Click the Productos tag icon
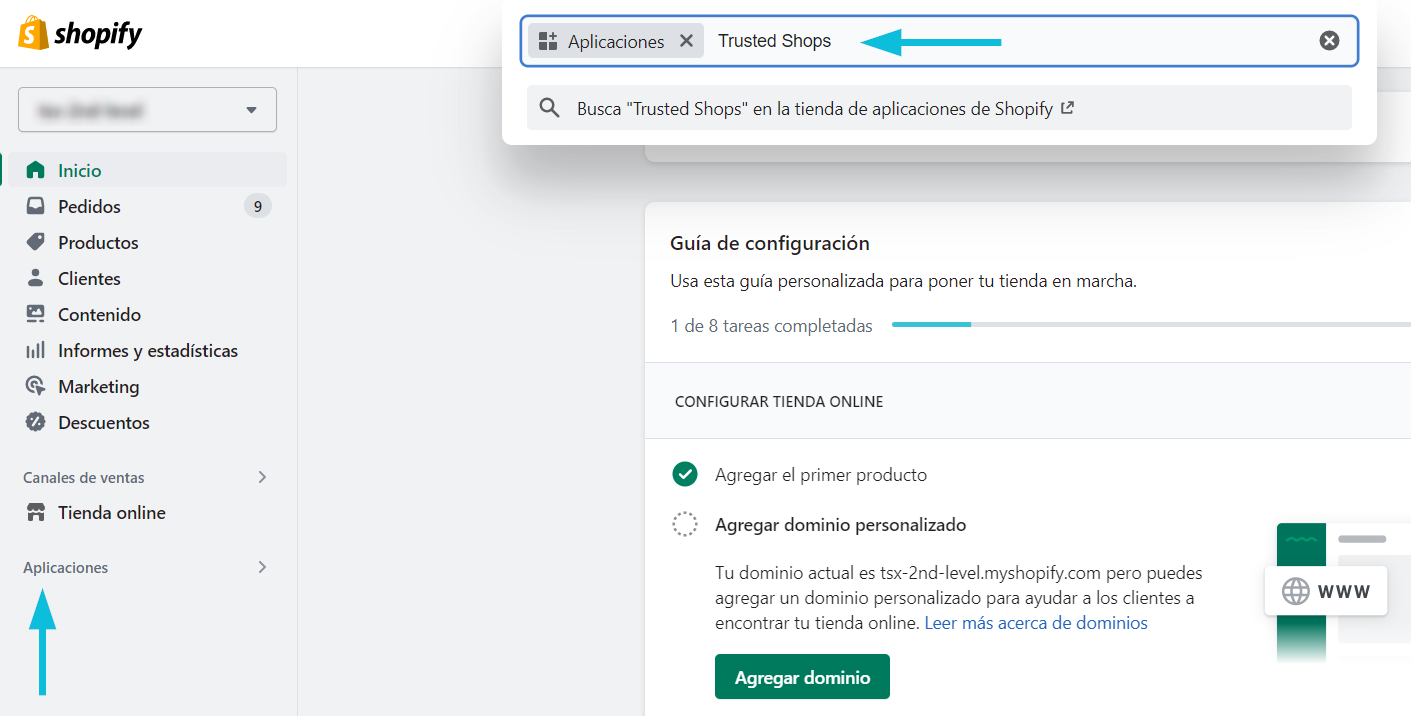 click(x=36, y=242)
